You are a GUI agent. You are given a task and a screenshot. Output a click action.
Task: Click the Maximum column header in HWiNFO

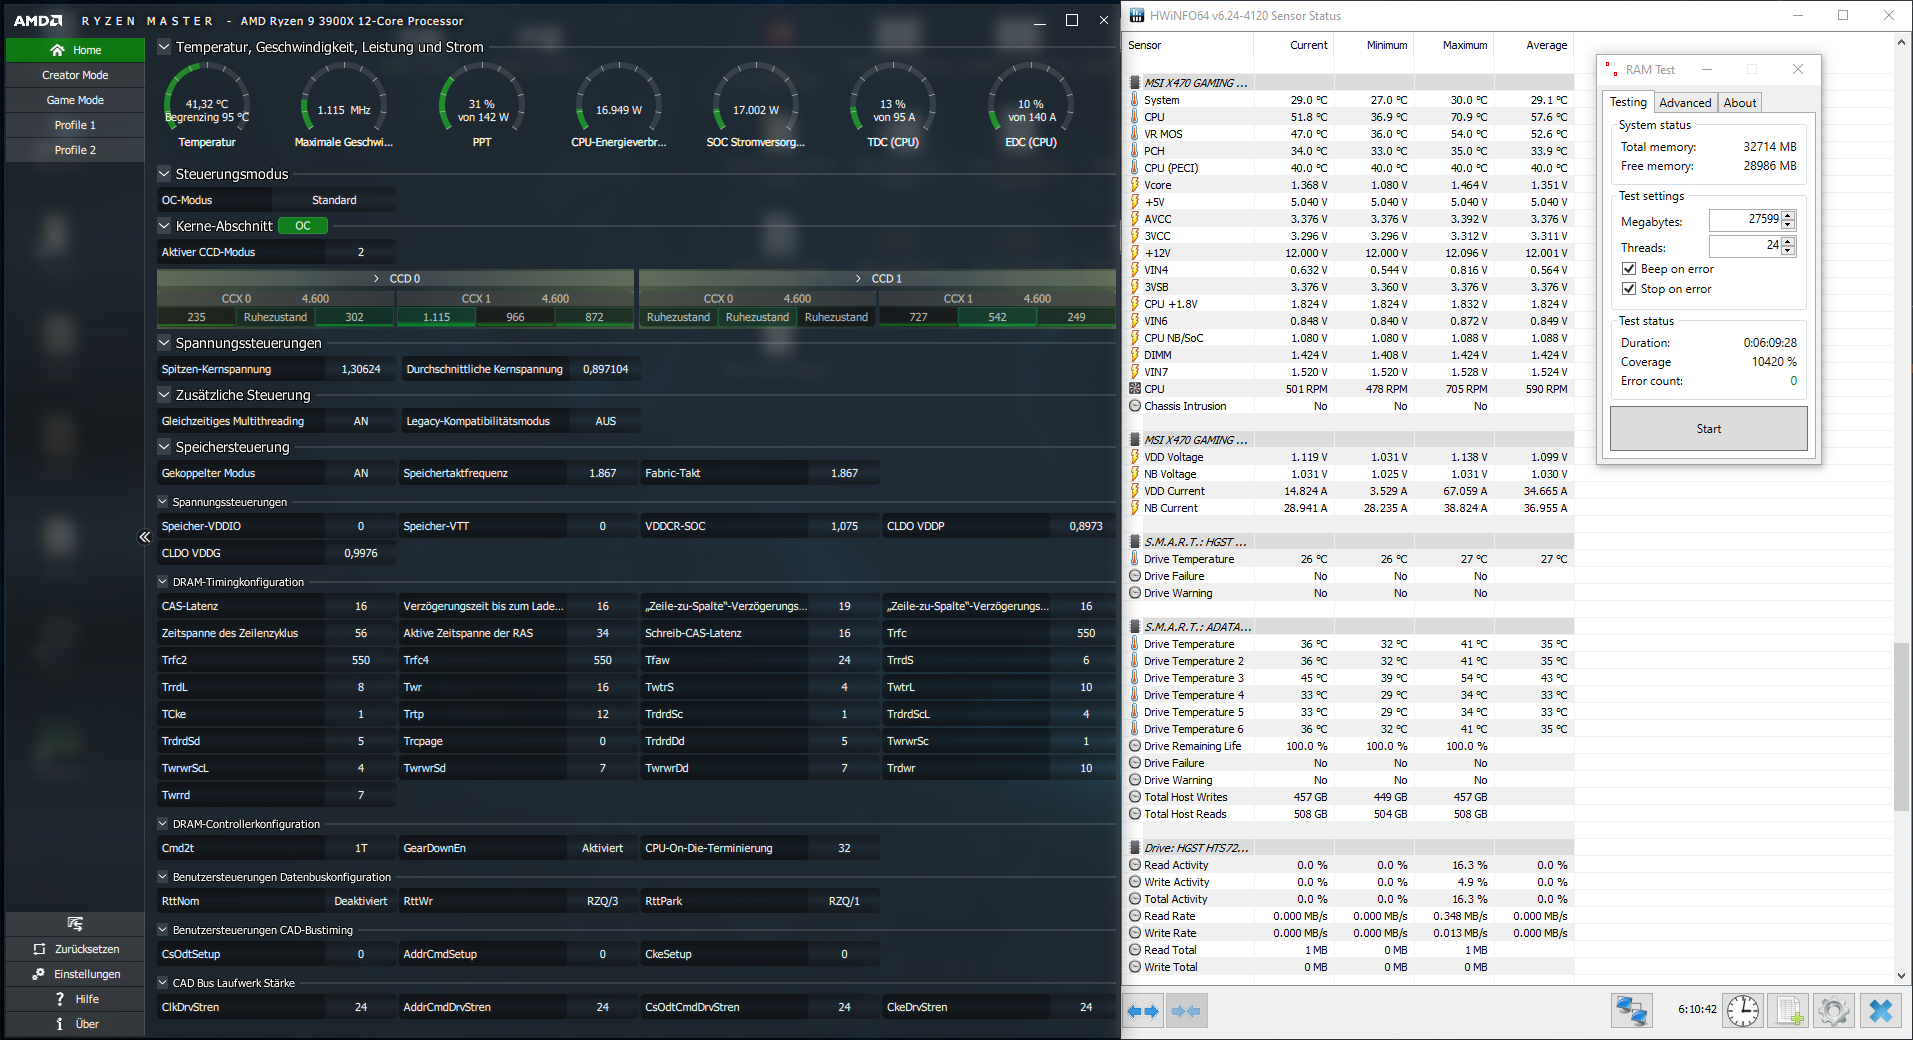(x=1464, y=45)
